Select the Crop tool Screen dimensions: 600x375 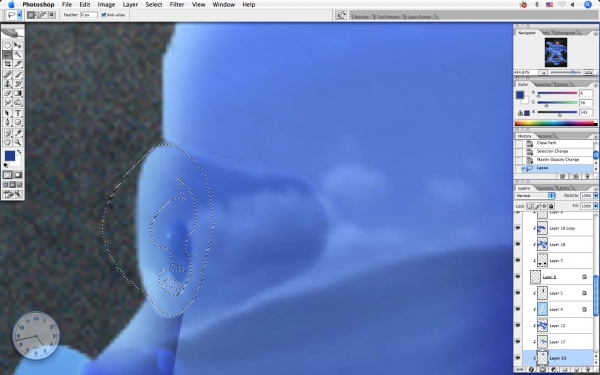point(7,64)
